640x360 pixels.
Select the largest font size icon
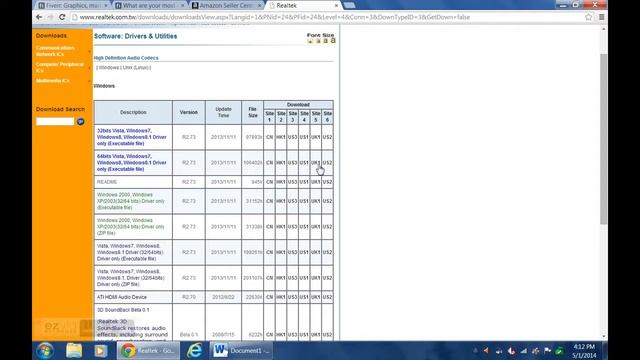pos(333,40)
